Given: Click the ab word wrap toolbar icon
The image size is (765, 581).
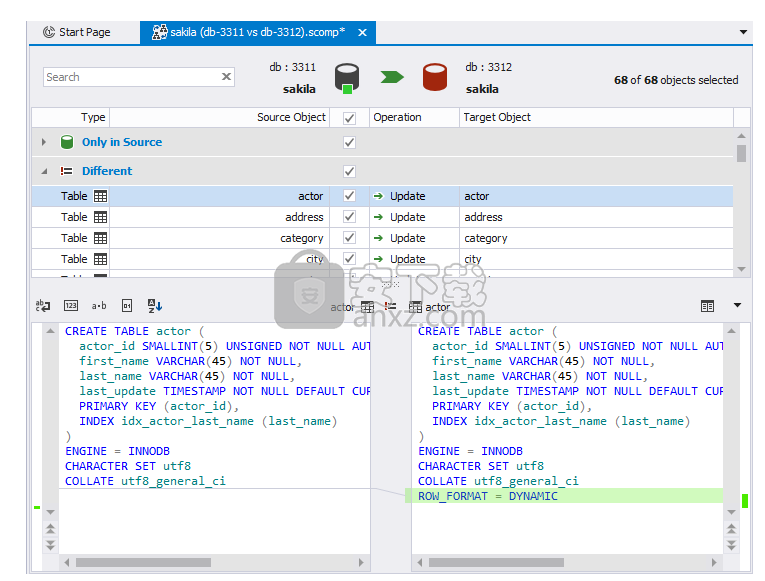Looking at the screenshot, I should (43, 306).
